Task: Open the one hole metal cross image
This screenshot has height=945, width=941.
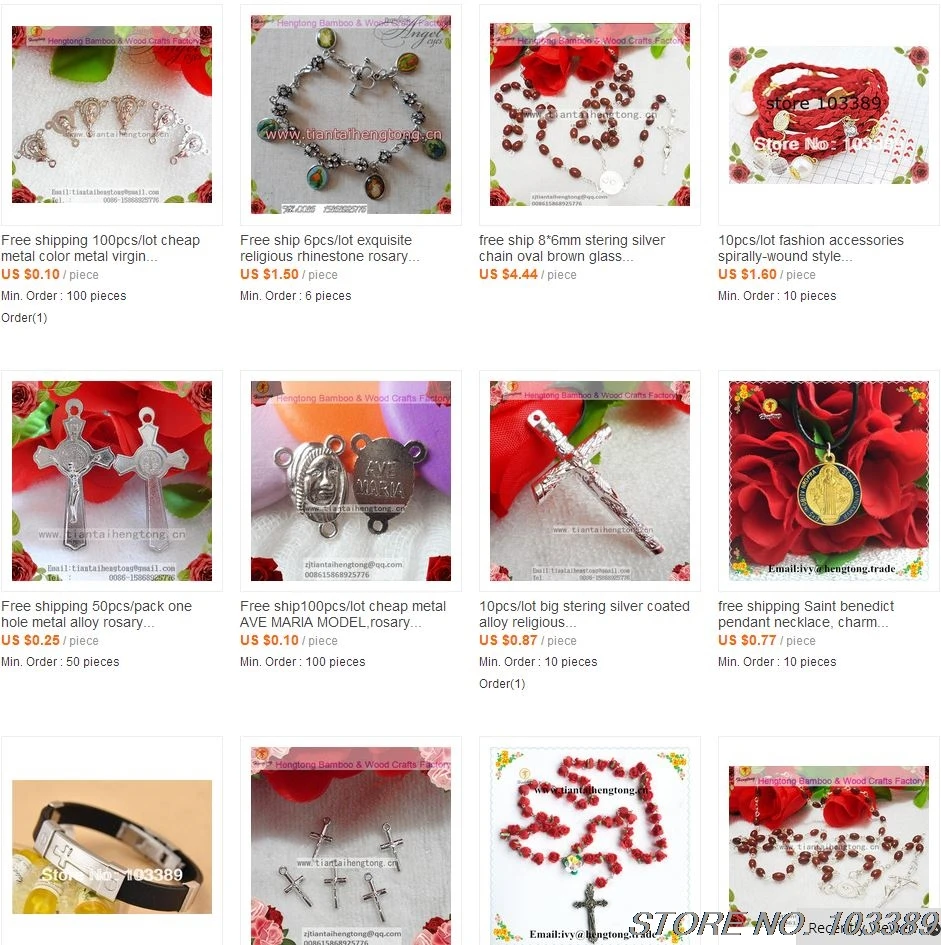Action: 112,481
